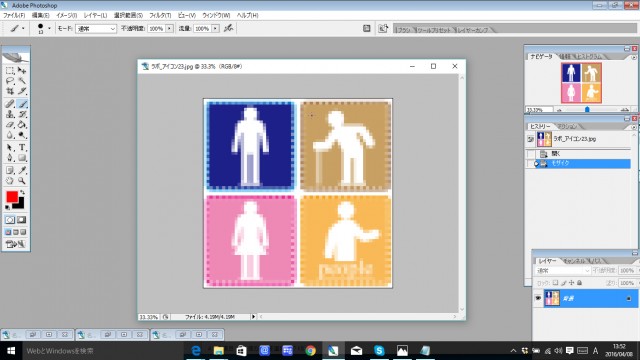
Task: Select the モザイク history state
Action: coord(584,163)
